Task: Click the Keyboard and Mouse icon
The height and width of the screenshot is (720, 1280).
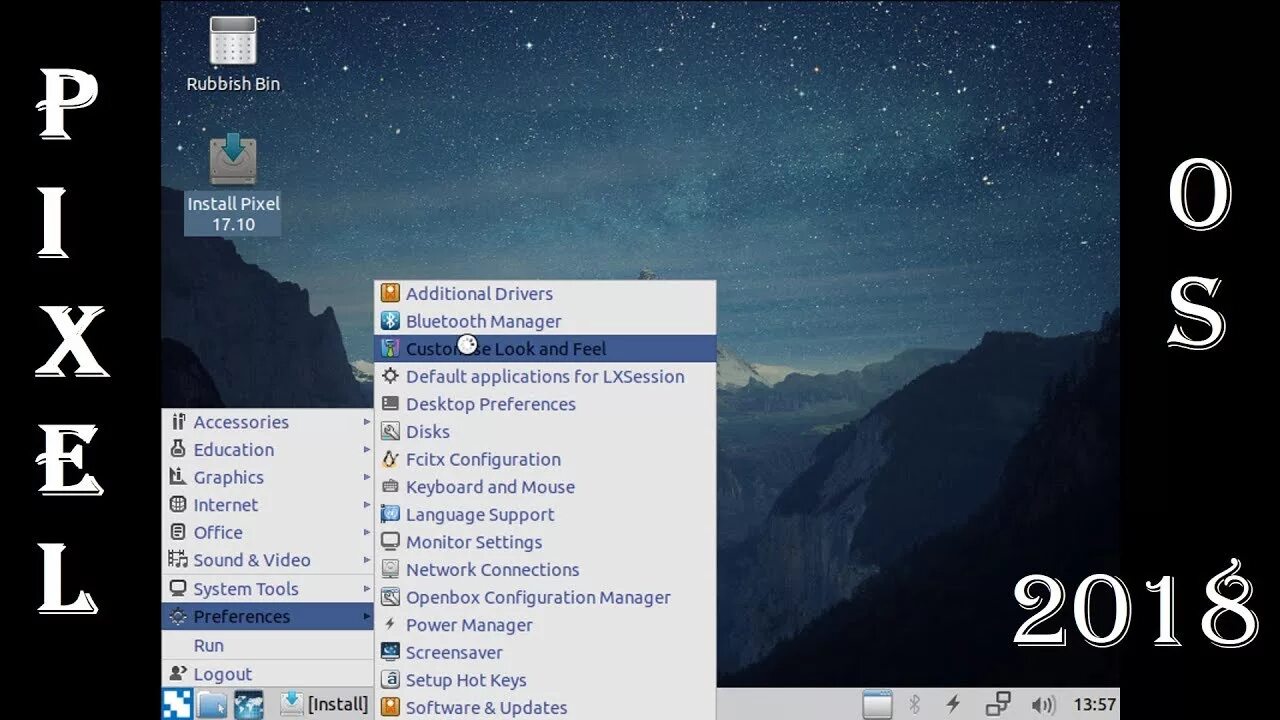Action: 390,487
